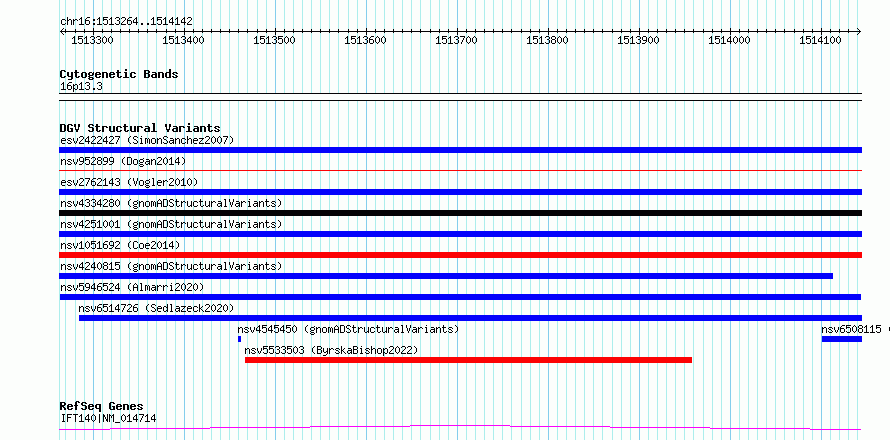Viewport: 890px width, 440px height.
Task: Click the left arrow end of the ruler
Action: coord(62,31)
